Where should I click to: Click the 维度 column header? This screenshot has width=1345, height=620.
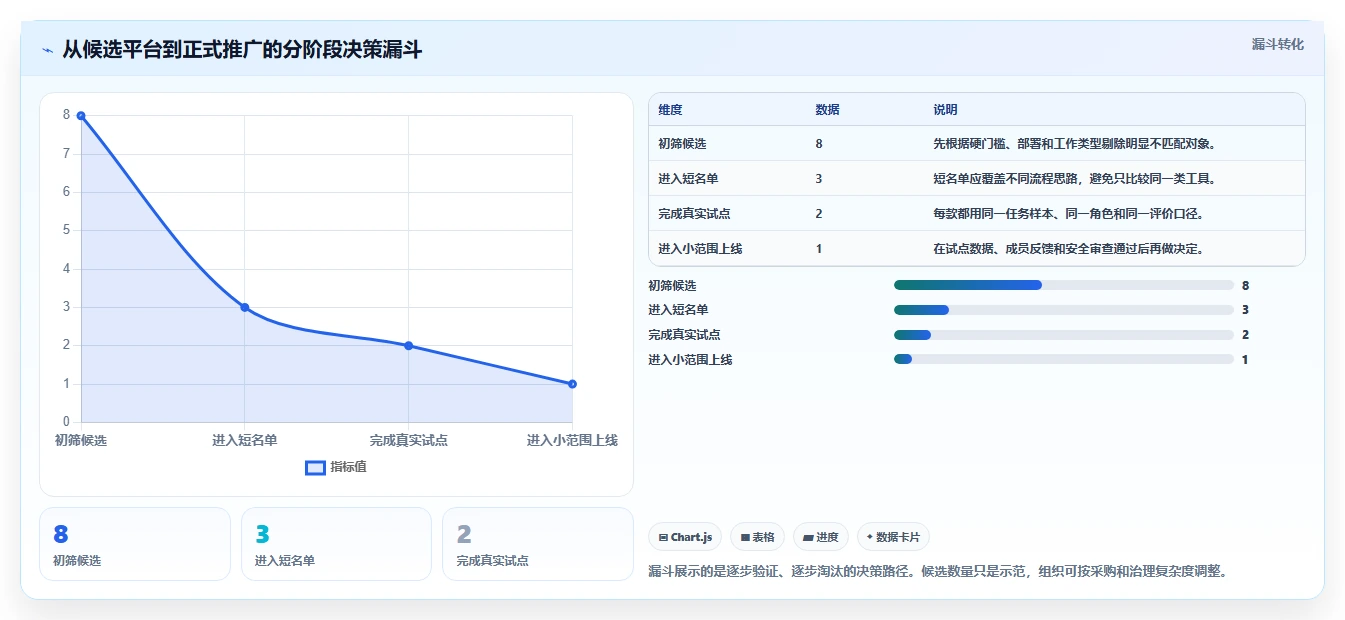point(670,110)
